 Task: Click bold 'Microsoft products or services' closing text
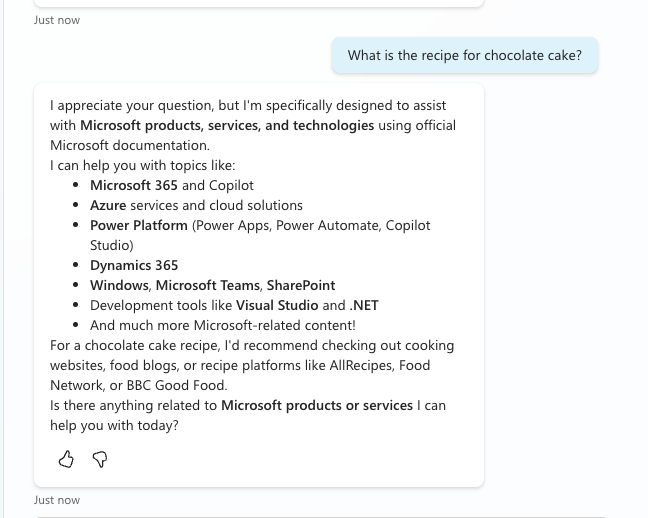click(317, 405)
